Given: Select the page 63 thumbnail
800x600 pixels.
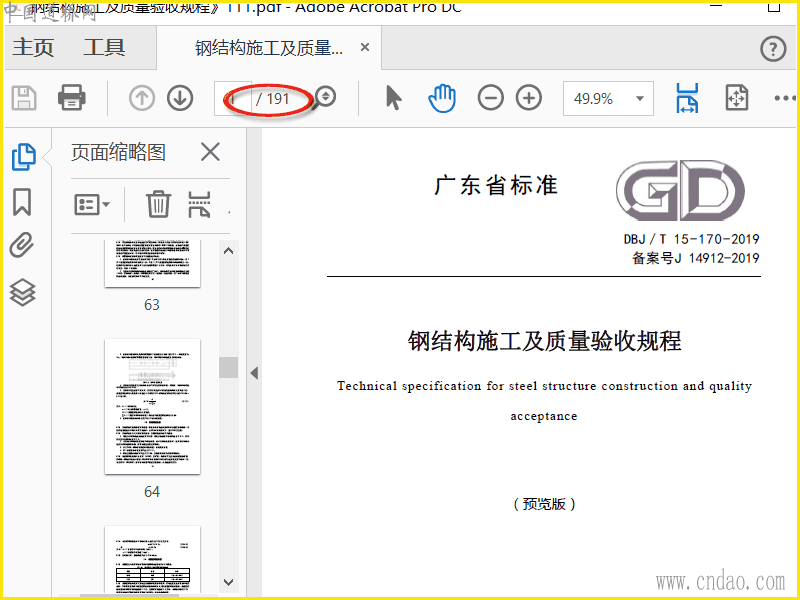Looking at the screenshot, I should point(153,263).
